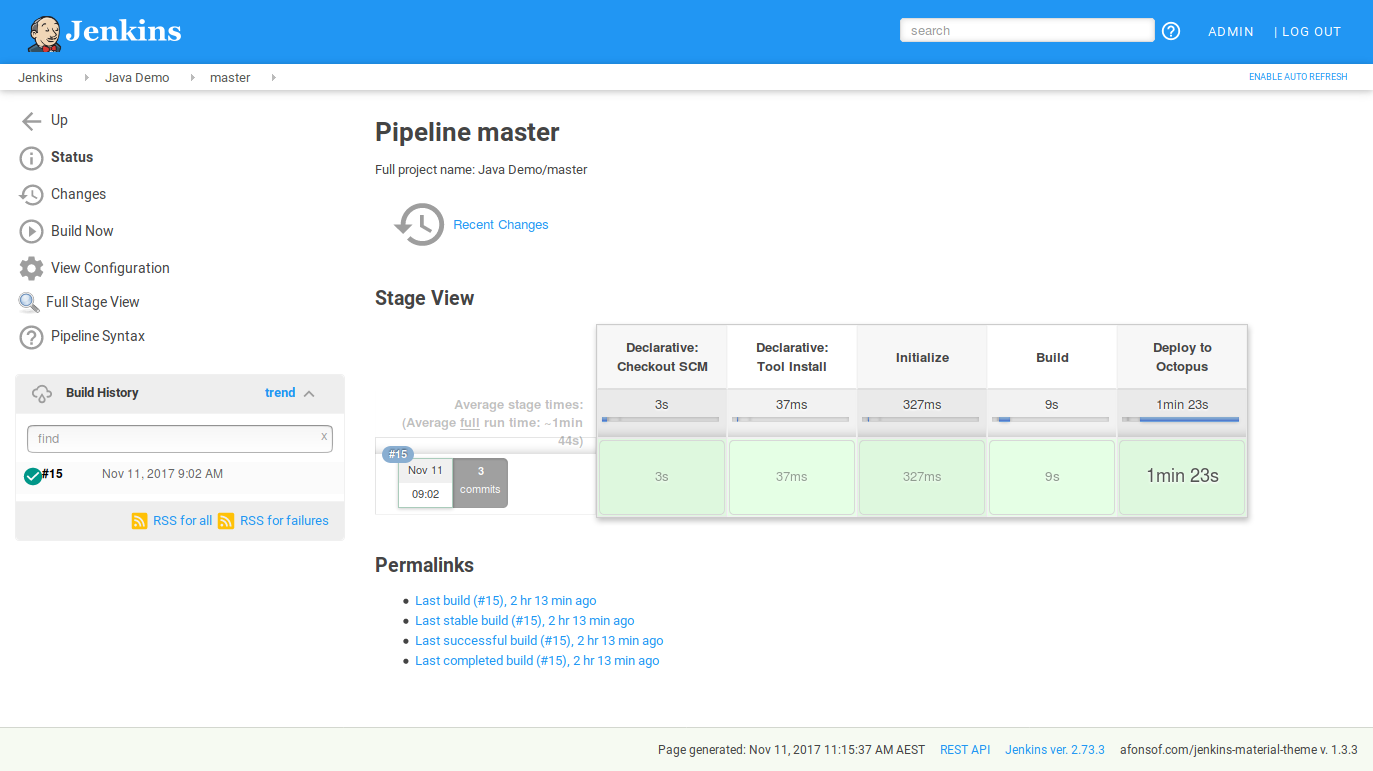Screen dimensions: 1373x771
Task: Open Pipeline Syntax help icon
Action: pyautogui.click(x=29, y=337)
